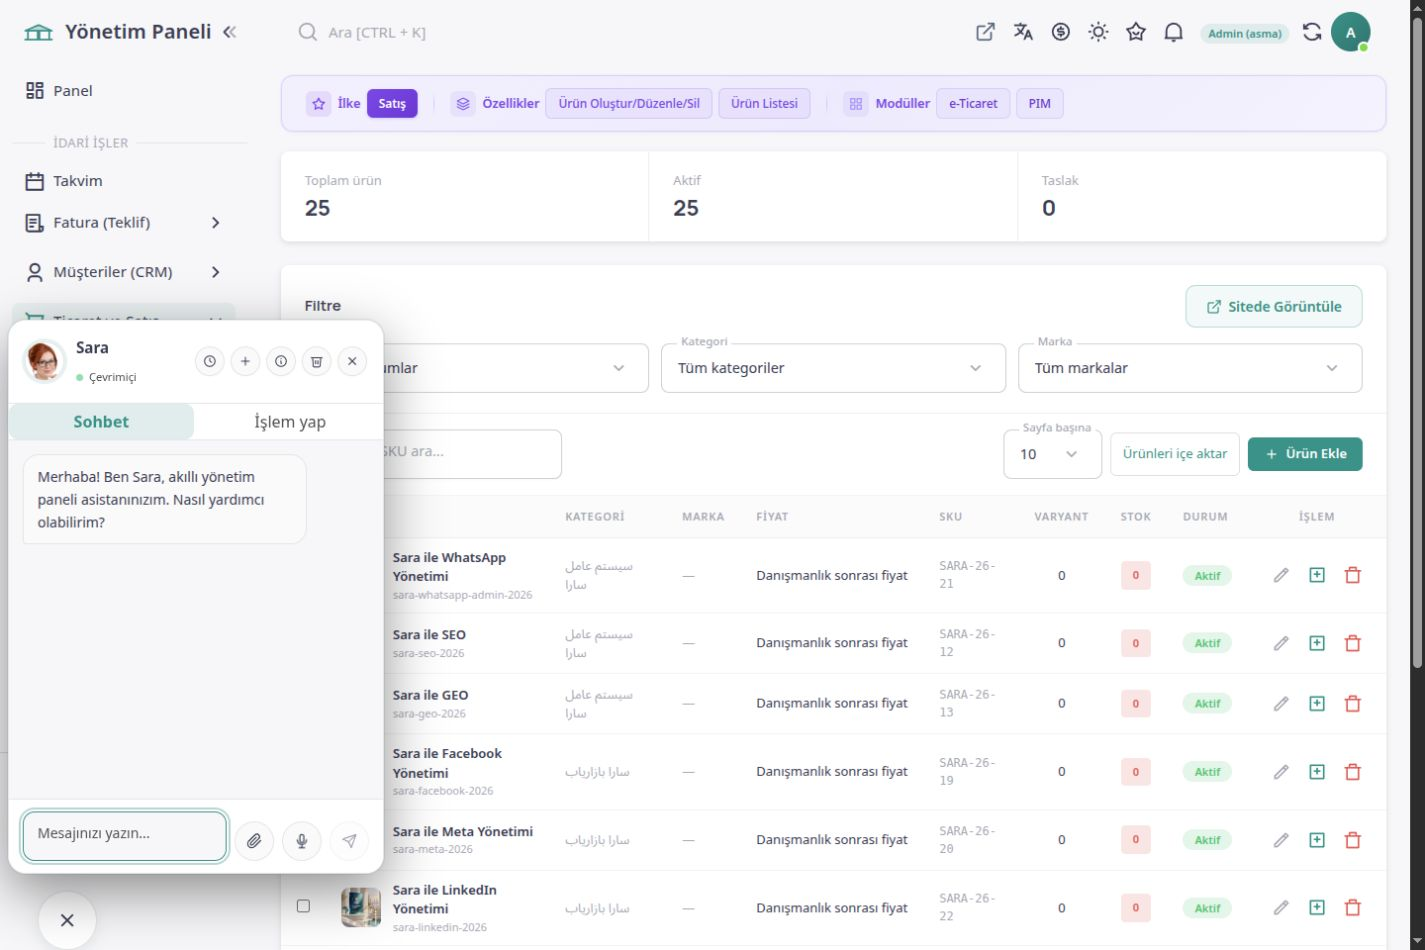Start voice input with microphone icon
The height and width of the screenshot is (950, 1425).
click(302, 841)
